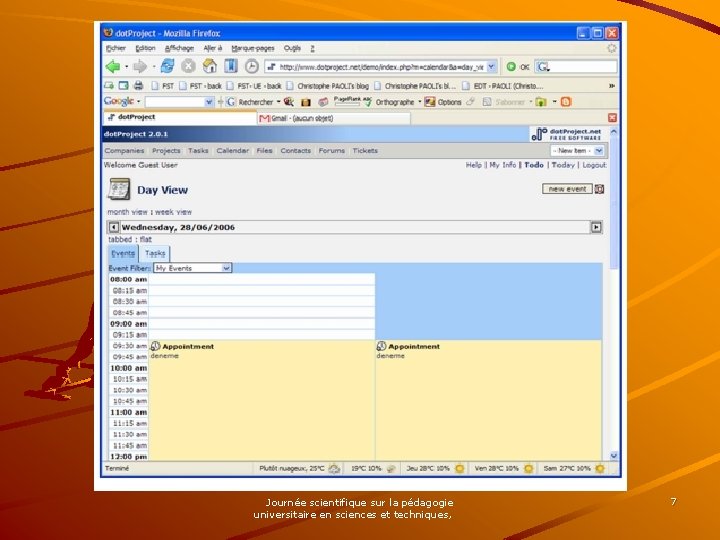The width and height of the screenshot is (720, 540).
Task: Click the new event button
Action: (568, 189)
